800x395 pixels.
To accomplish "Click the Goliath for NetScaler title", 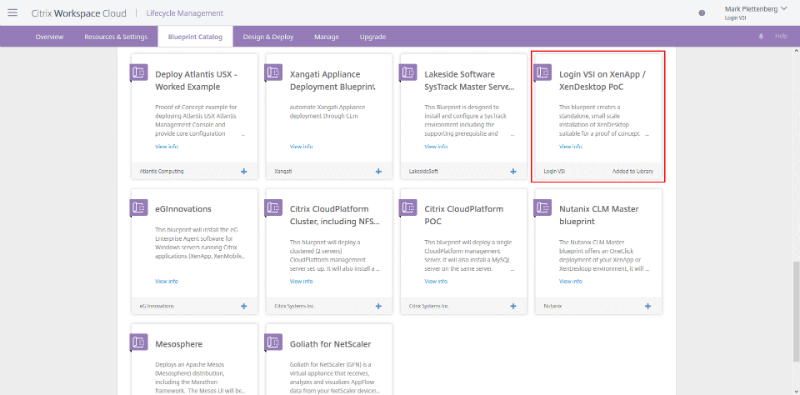I will pos(330,344).
